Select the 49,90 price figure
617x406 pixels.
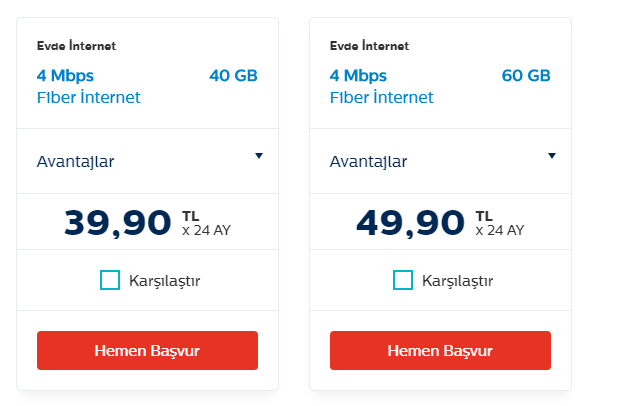(x=411, y=222)
